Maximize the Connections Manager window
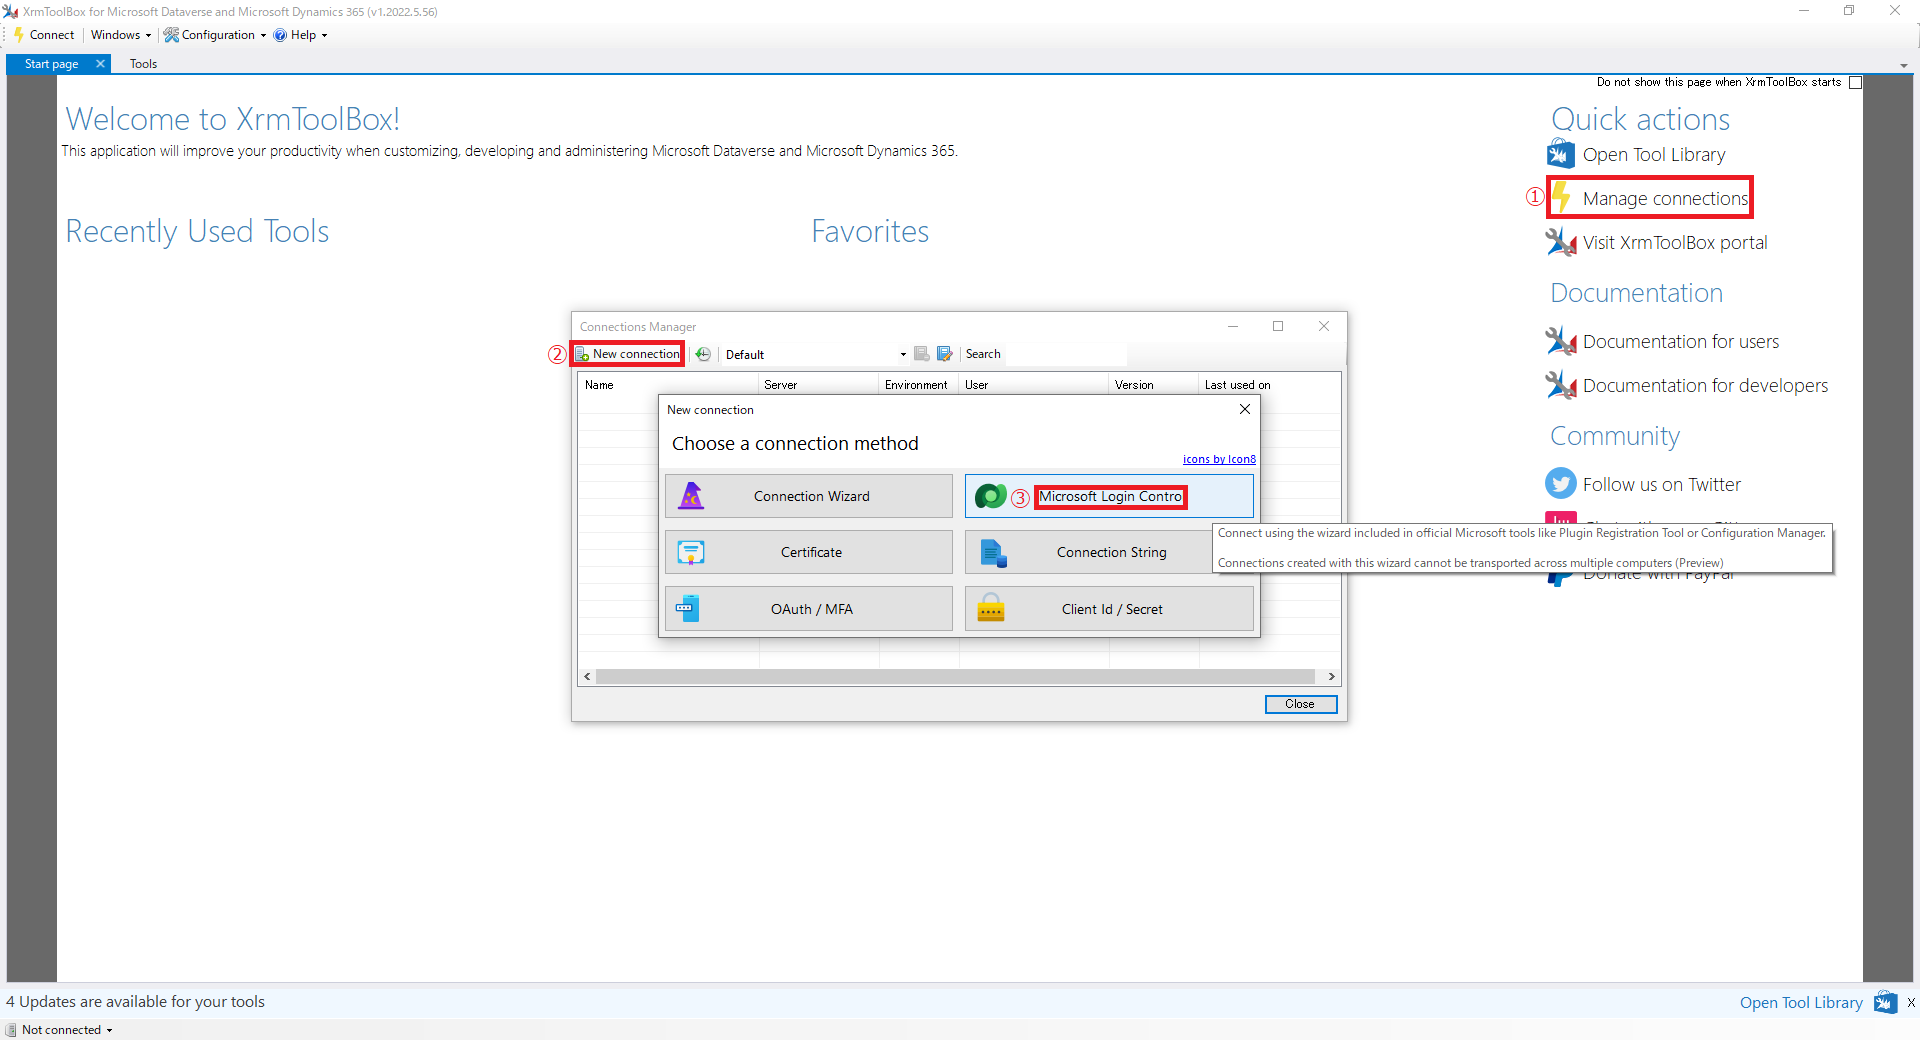Image resolution: width=1920 pixels, height=1040 pixels. 1278,327
